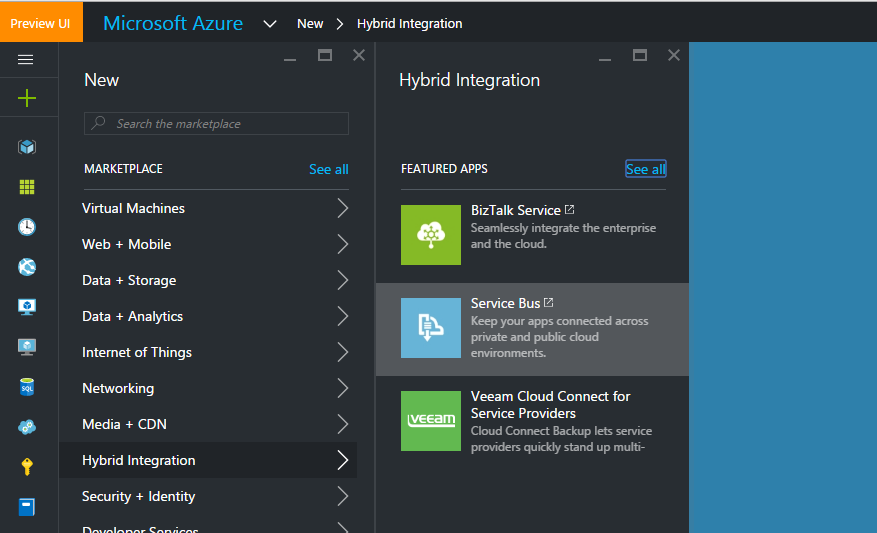Expand Internet of Things chevron arrow

(x=343, y=352)
